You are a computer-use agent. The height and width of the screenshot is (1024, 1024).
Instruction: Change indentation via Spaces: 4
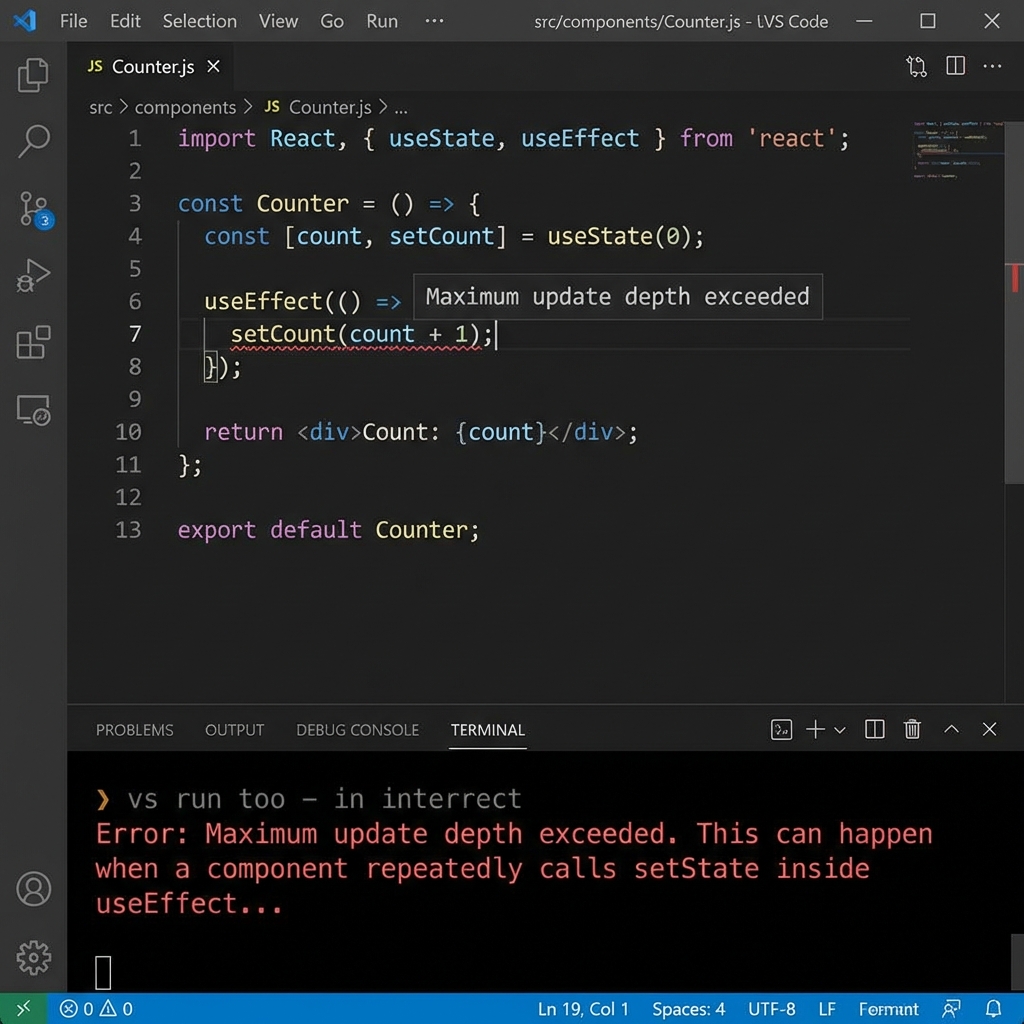click(x=688, y=1009)
